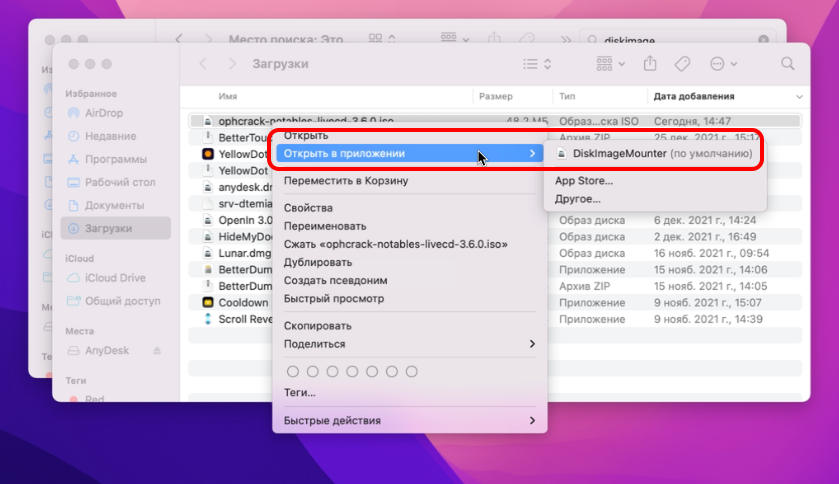The height and width of the screenshot is (484, 839).
Task: Open Рабочий стол in the sidebar
Action: (116, 182)
